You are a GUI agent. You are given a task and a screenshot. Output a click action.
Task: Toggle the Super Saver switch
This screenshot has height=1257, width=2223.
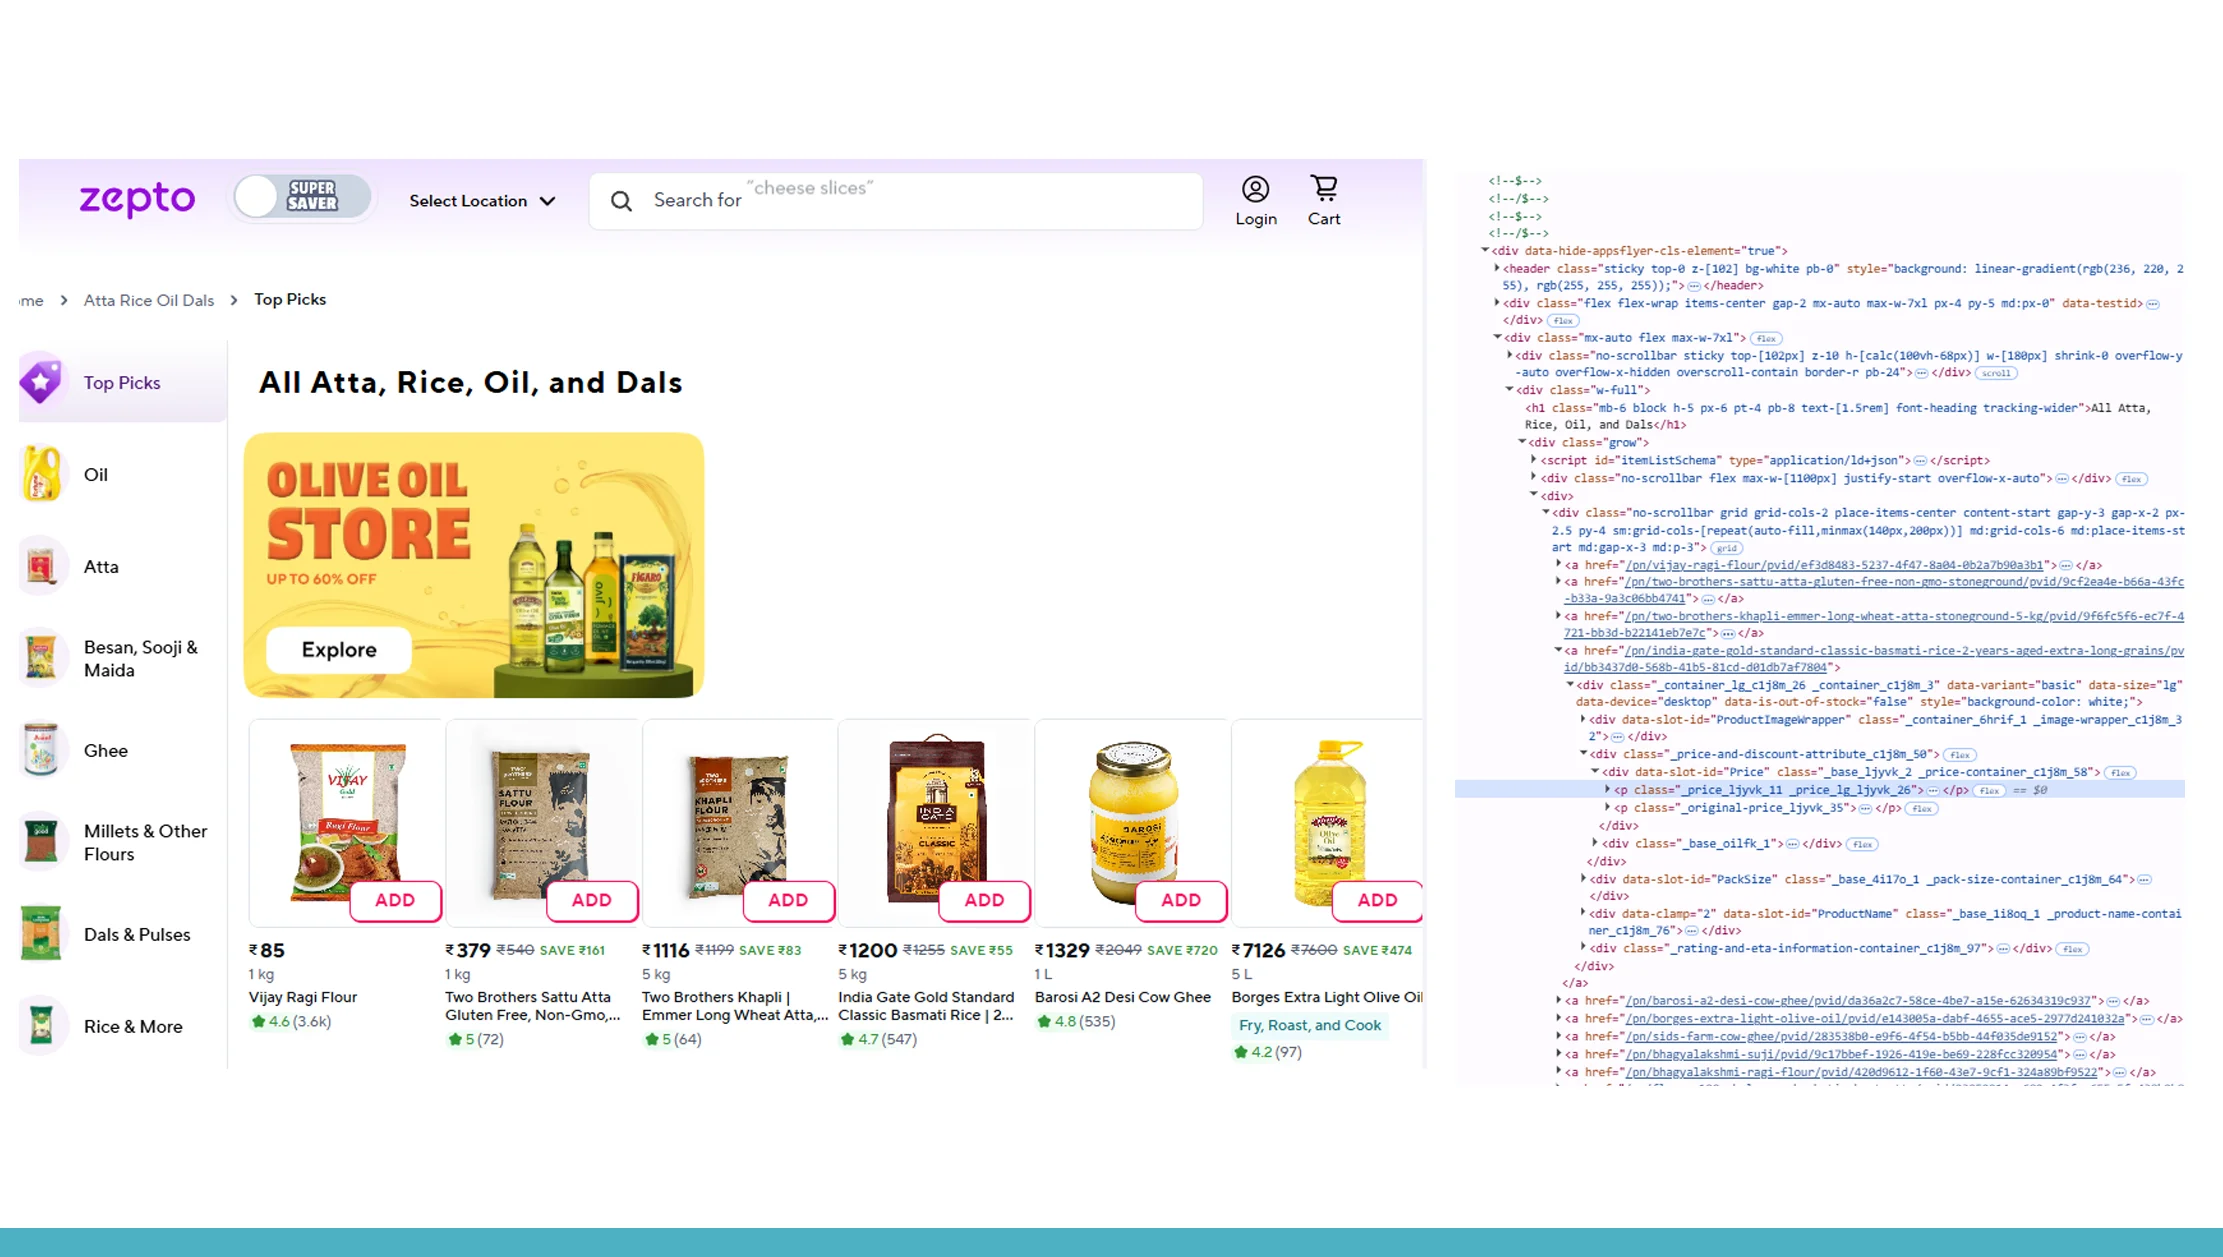302,197
